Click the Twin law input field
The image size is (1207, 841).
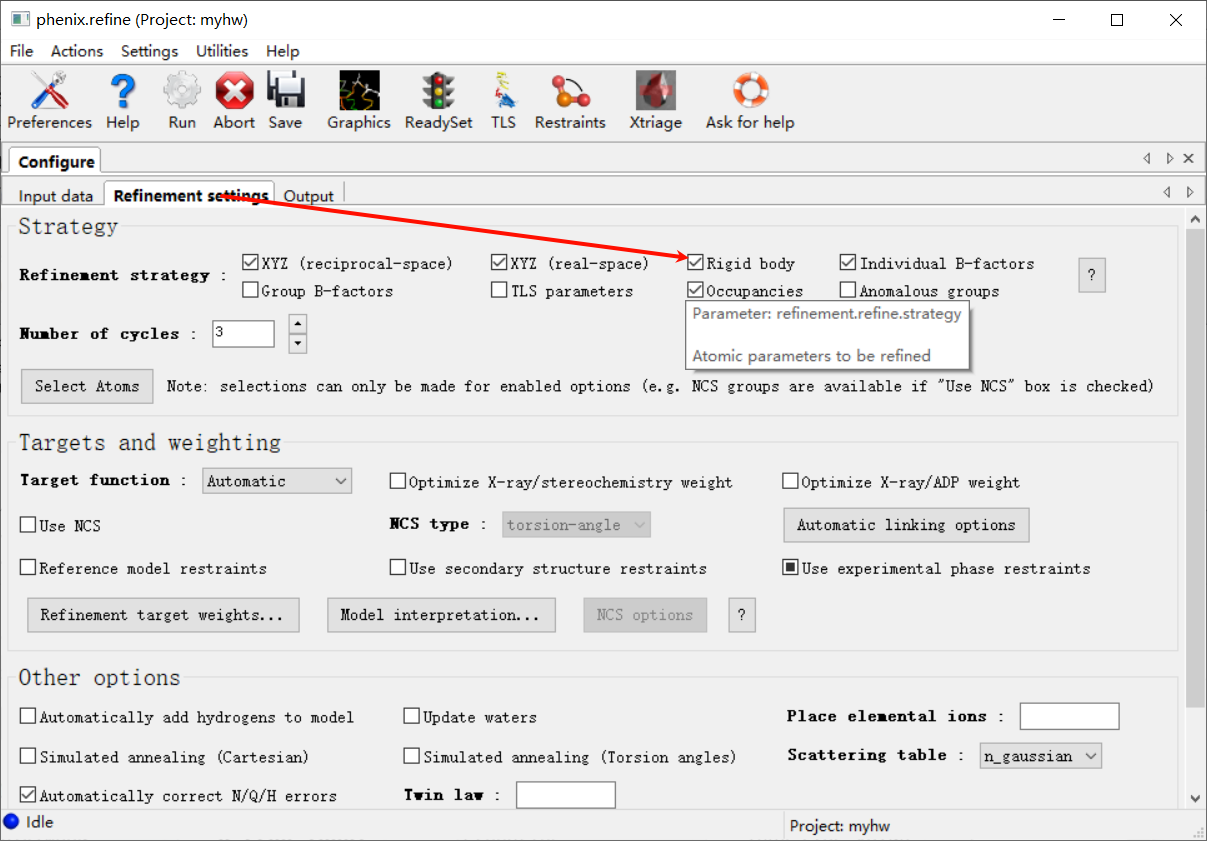(x=565, y=795)
